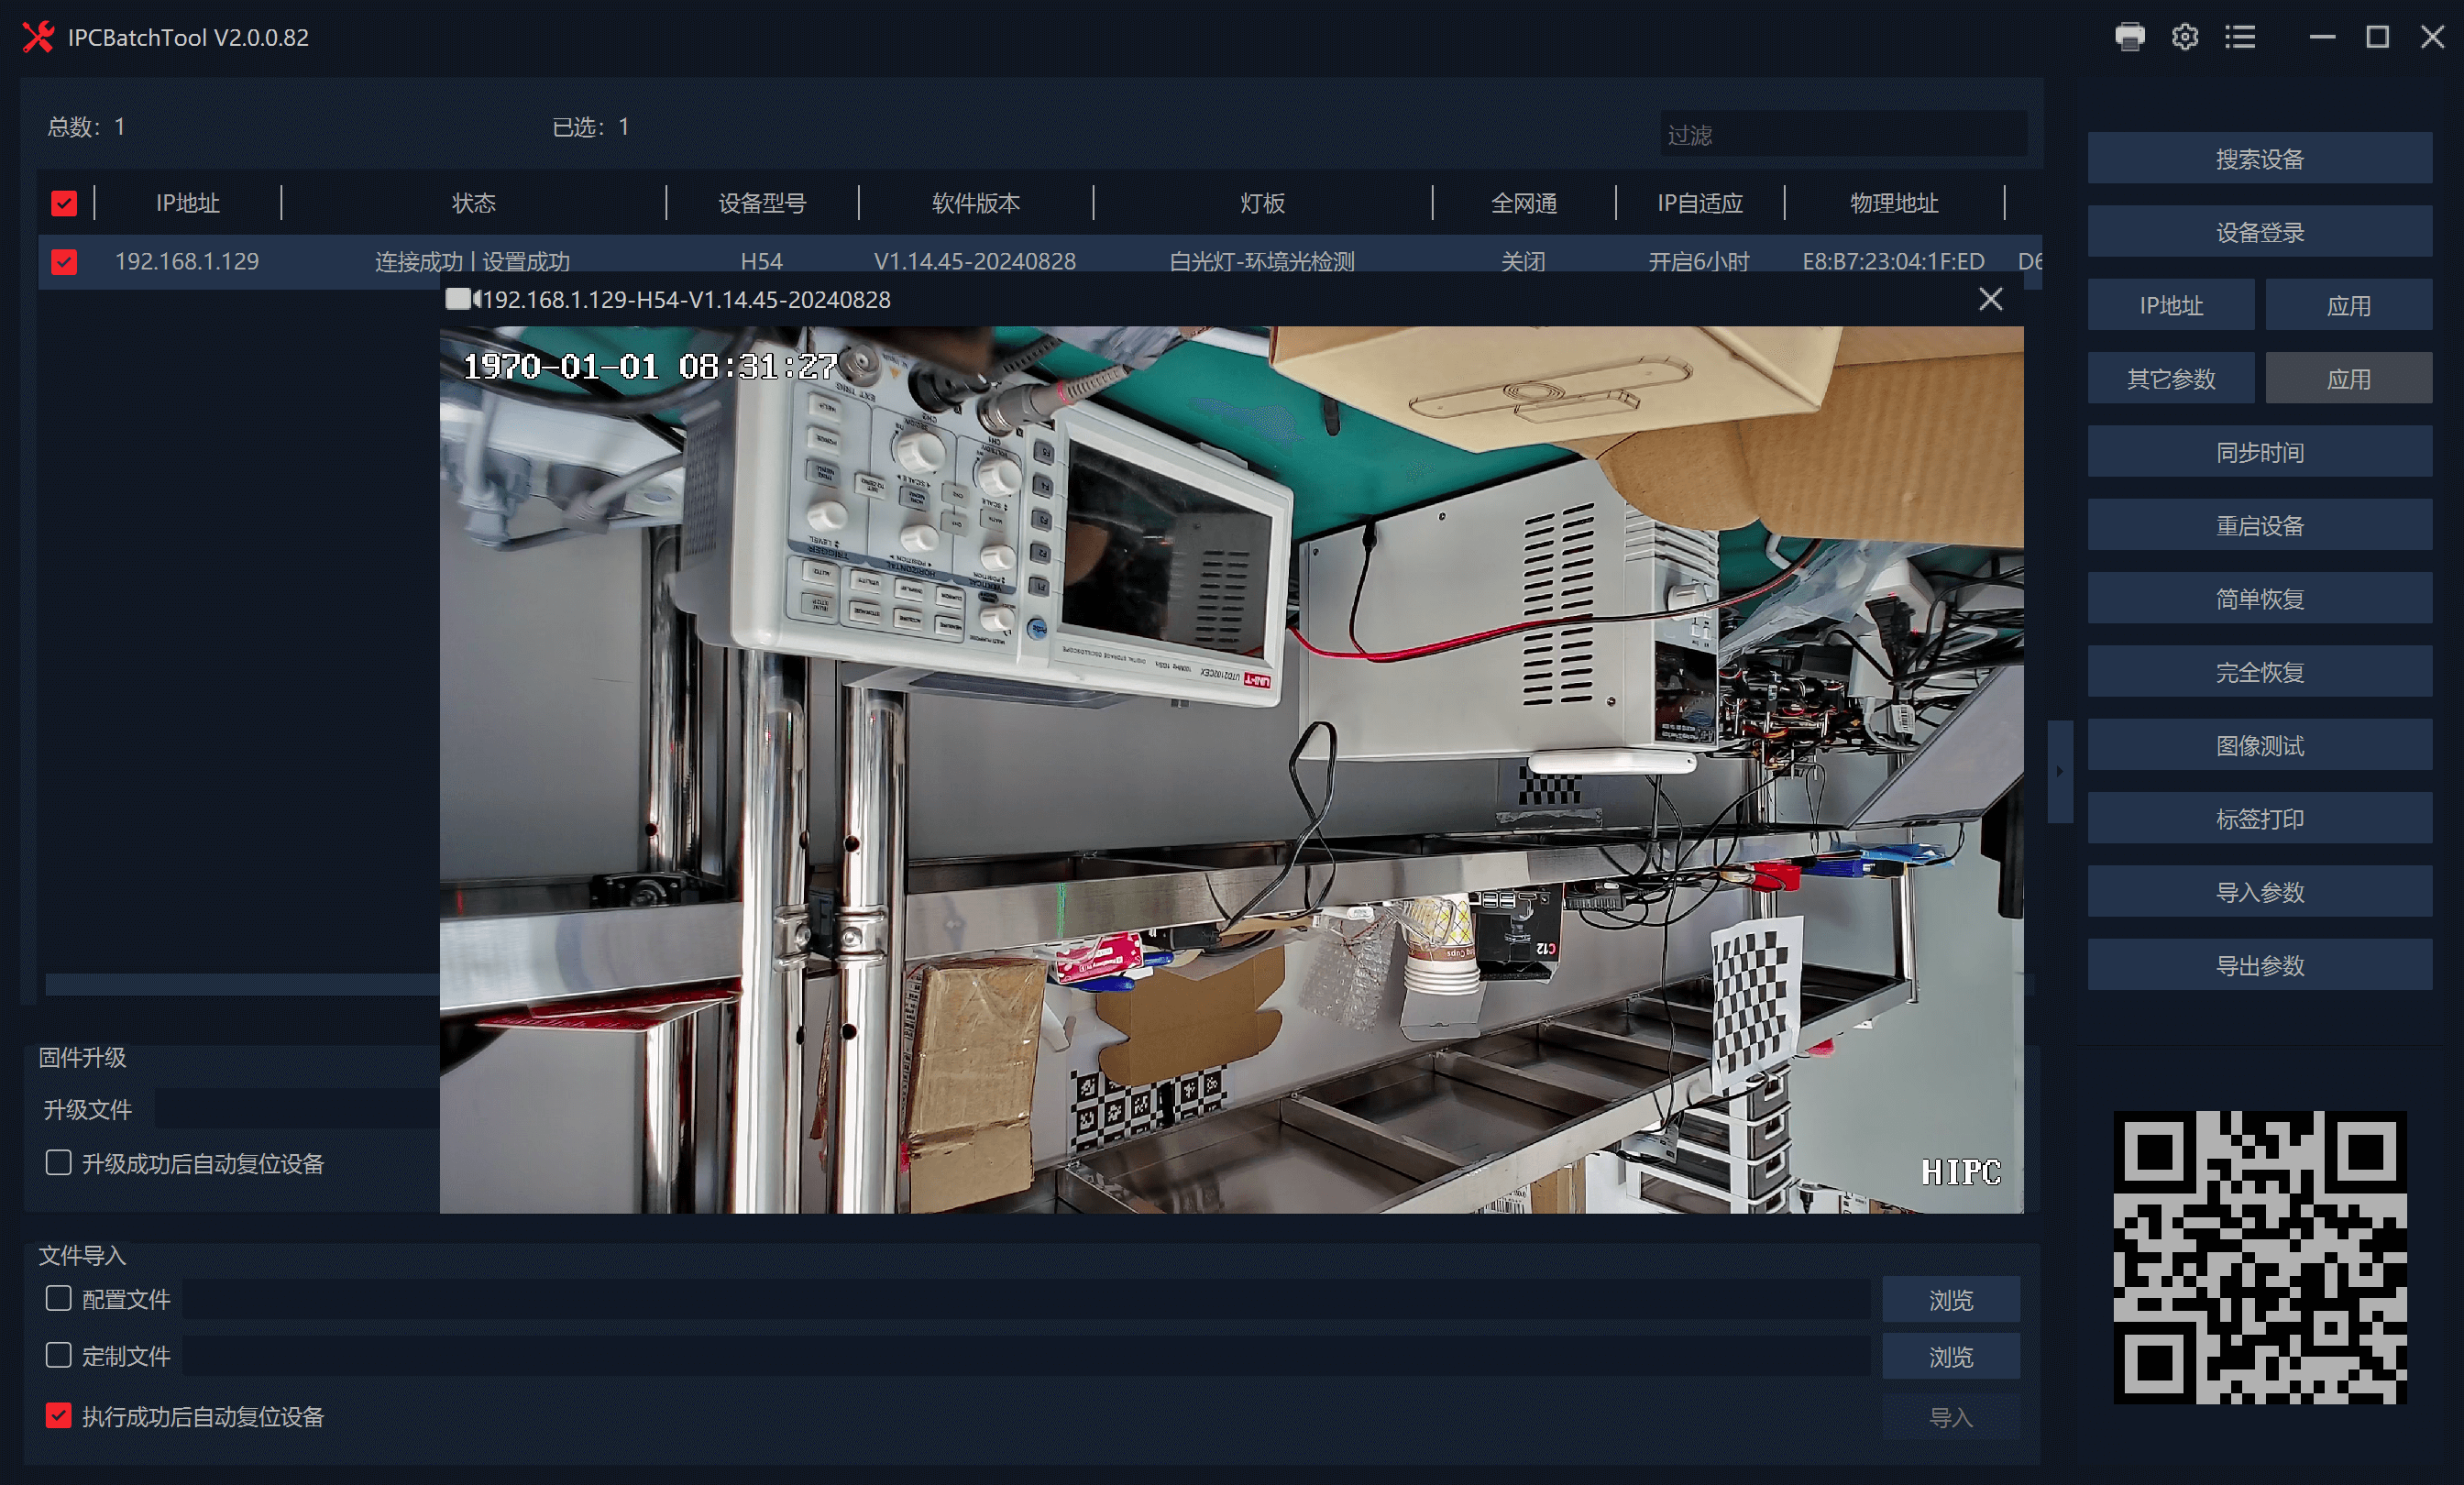Click 浏览 next to 配置文件
The width and height of the screenshot is (2464, 1485).
tap(1950, 1299)
